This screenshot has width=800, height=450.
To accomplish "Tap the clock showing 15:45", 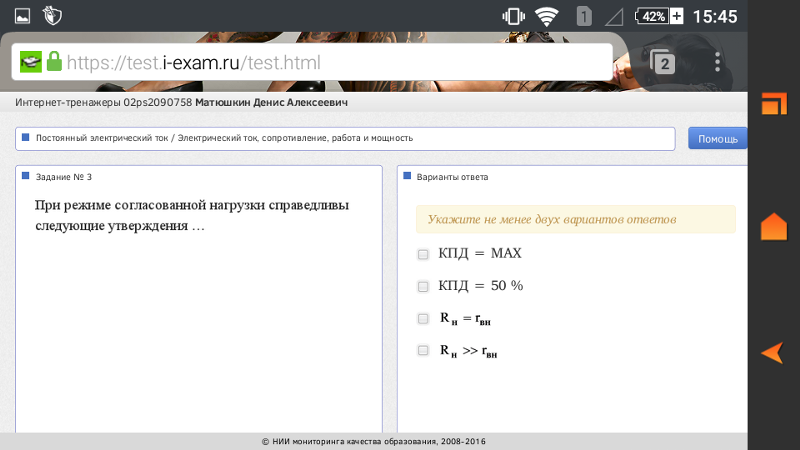I will (x=714, y=17).
